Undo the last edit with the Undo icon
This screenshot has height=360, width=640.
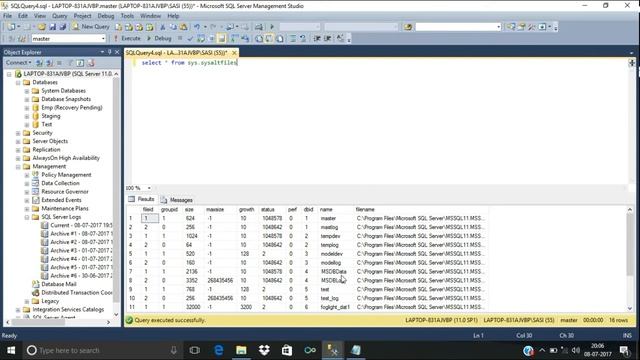pyautogui.click(x=197, y=27)
